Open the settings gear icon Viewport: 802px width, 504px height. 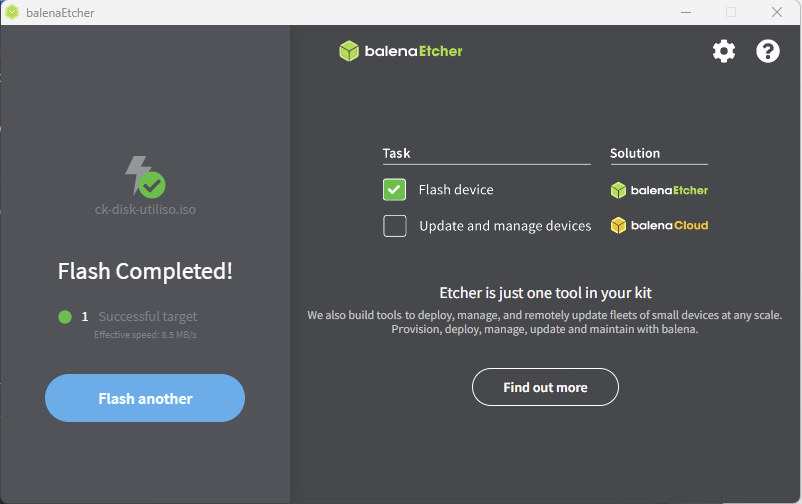click(724, 51)
